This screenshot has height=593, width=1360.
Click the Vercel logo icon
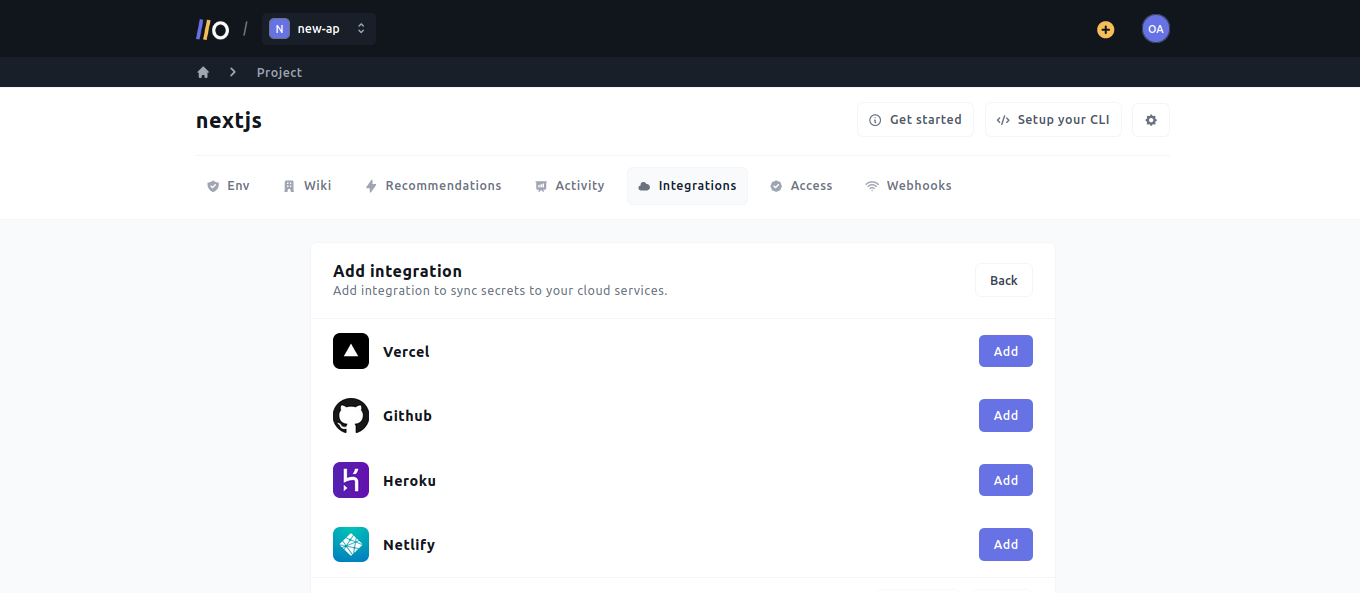(x=351, y=351)
